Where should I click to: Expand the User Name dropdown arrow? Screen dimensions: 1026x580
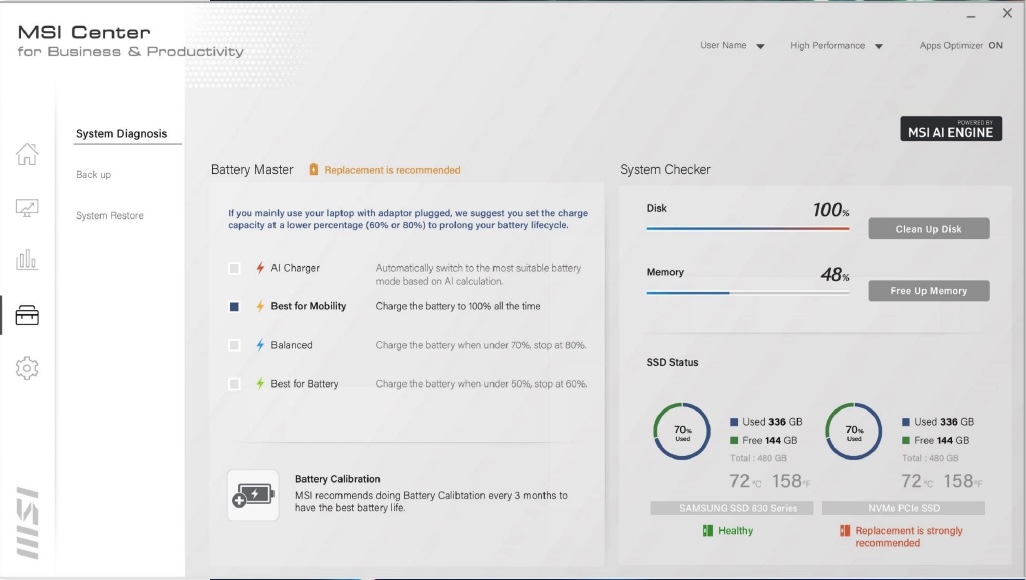click(x=760, y=46)
